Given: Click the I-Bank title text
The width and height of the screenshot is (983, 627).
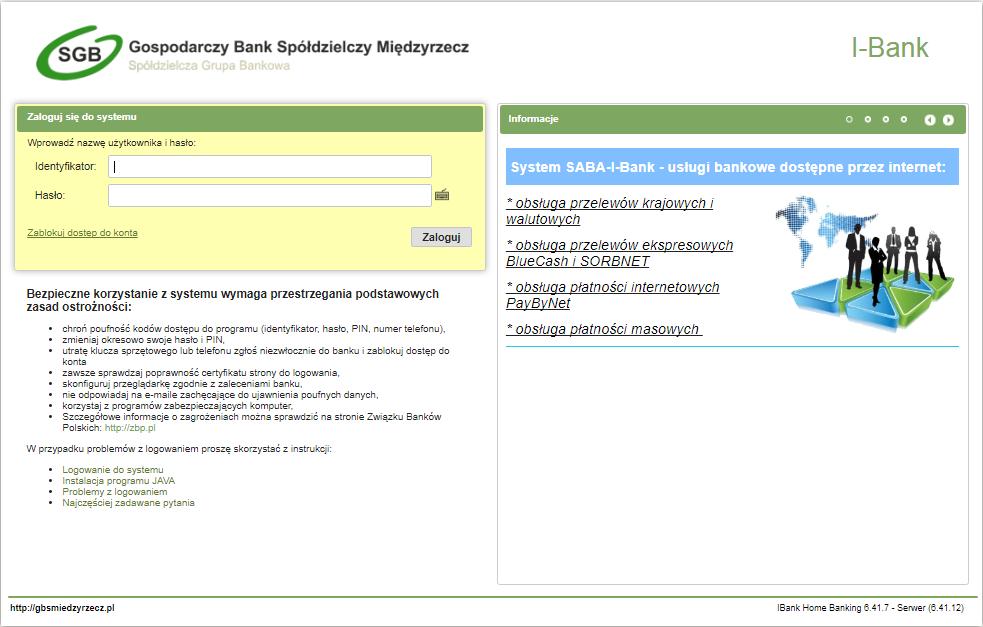Looking at the screenshot, I should [x=890, y=48].
